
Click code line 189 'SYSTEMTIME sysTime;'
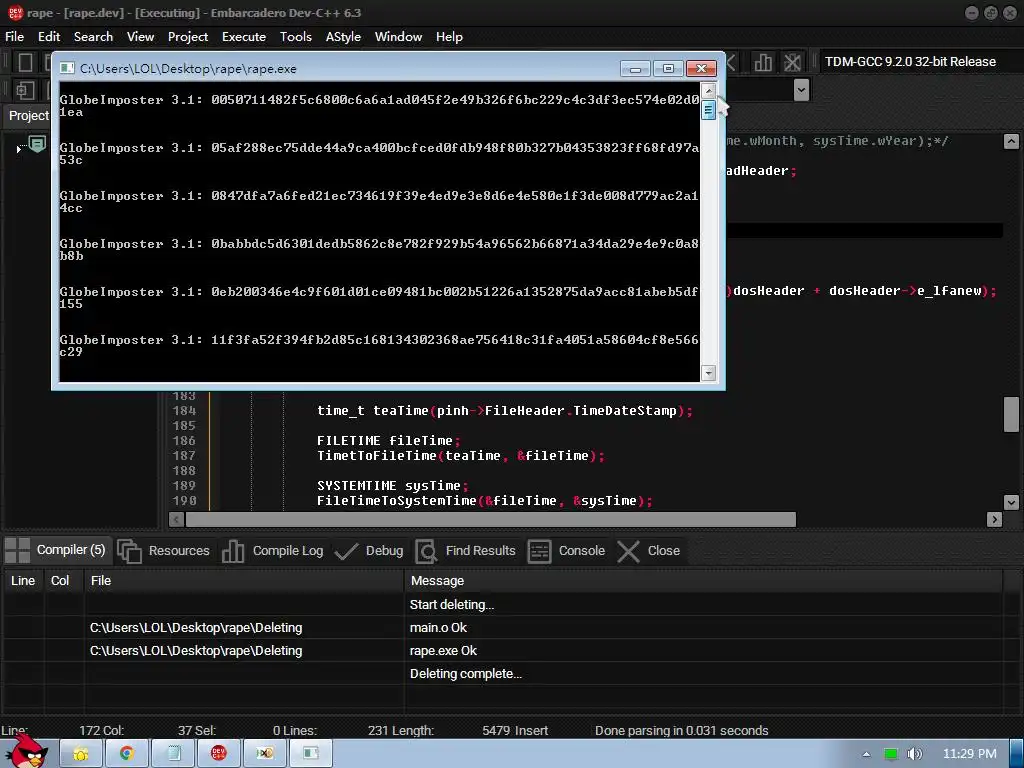click(393, 486)
